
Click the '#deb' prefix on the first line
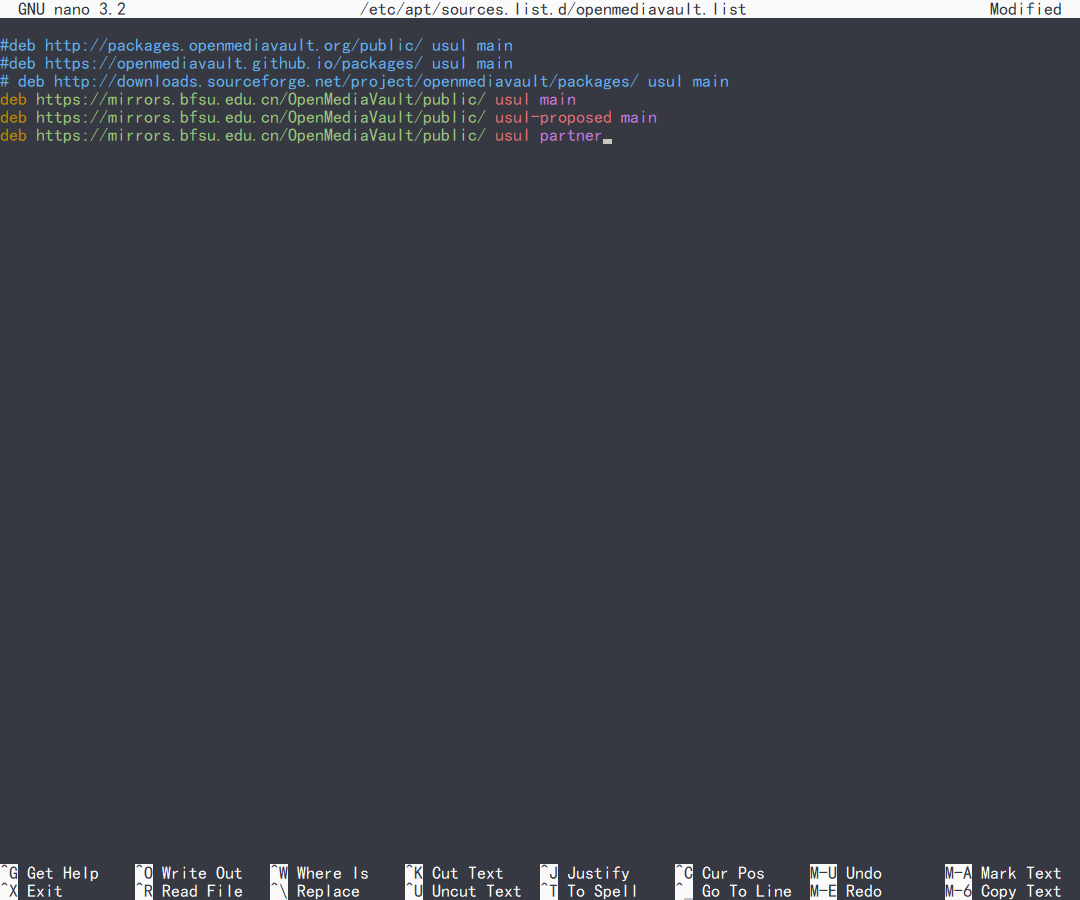pyautogui.click(x=18, y=45)
